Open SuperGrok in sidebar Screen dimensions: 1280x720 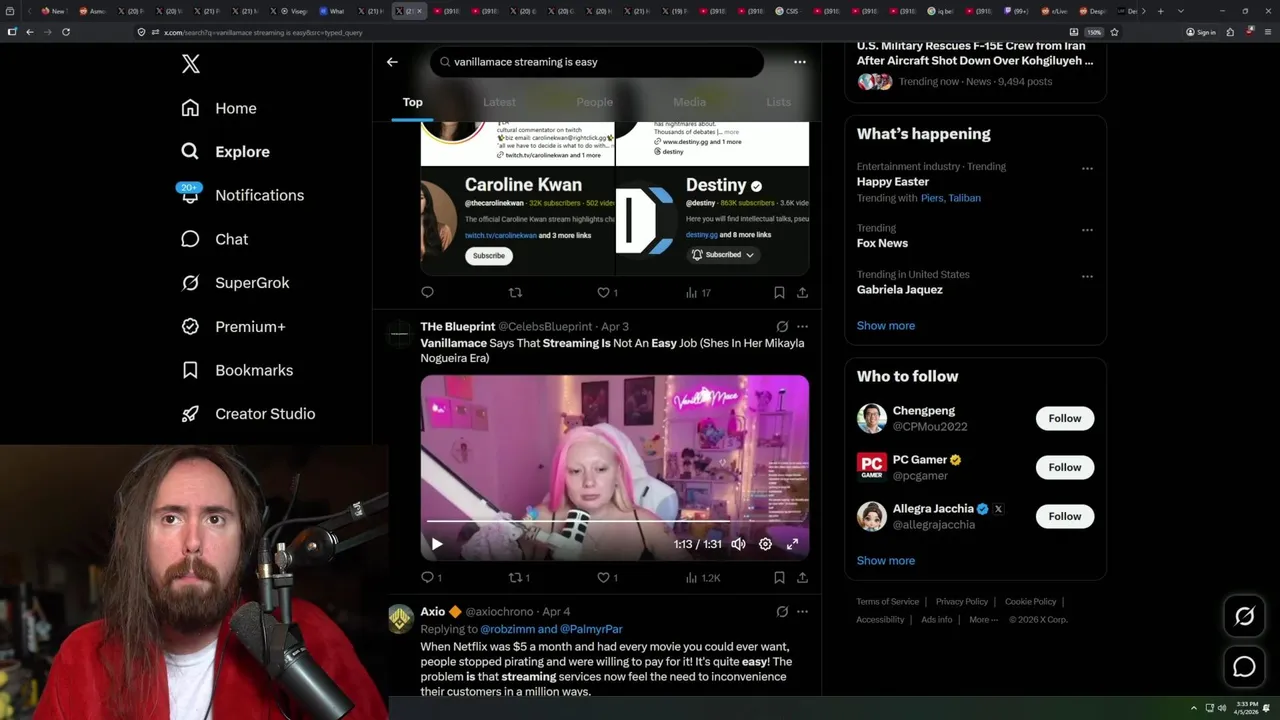coord(235,283)
